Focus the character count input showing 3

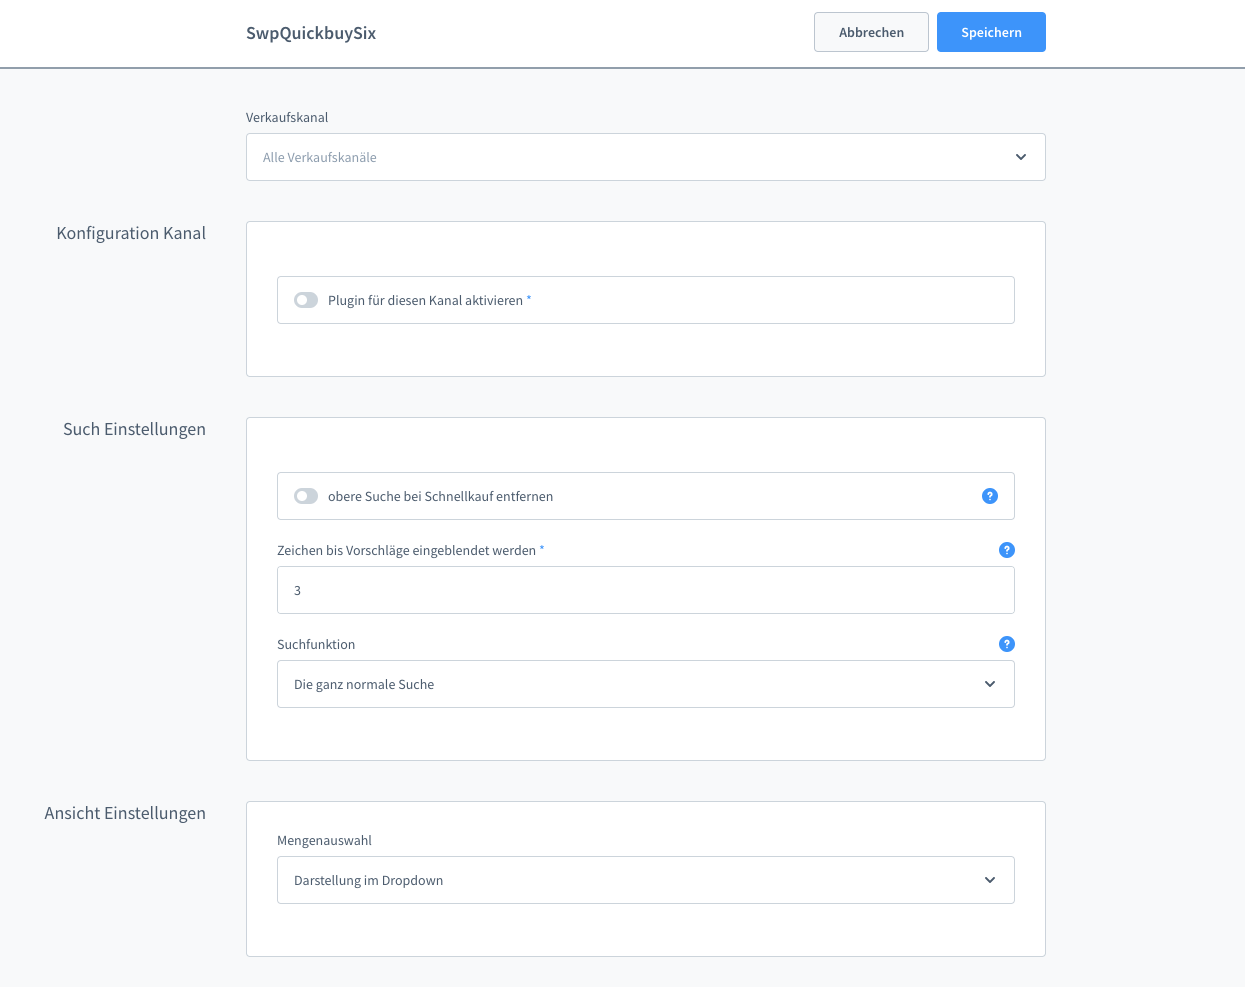[645, 590]
